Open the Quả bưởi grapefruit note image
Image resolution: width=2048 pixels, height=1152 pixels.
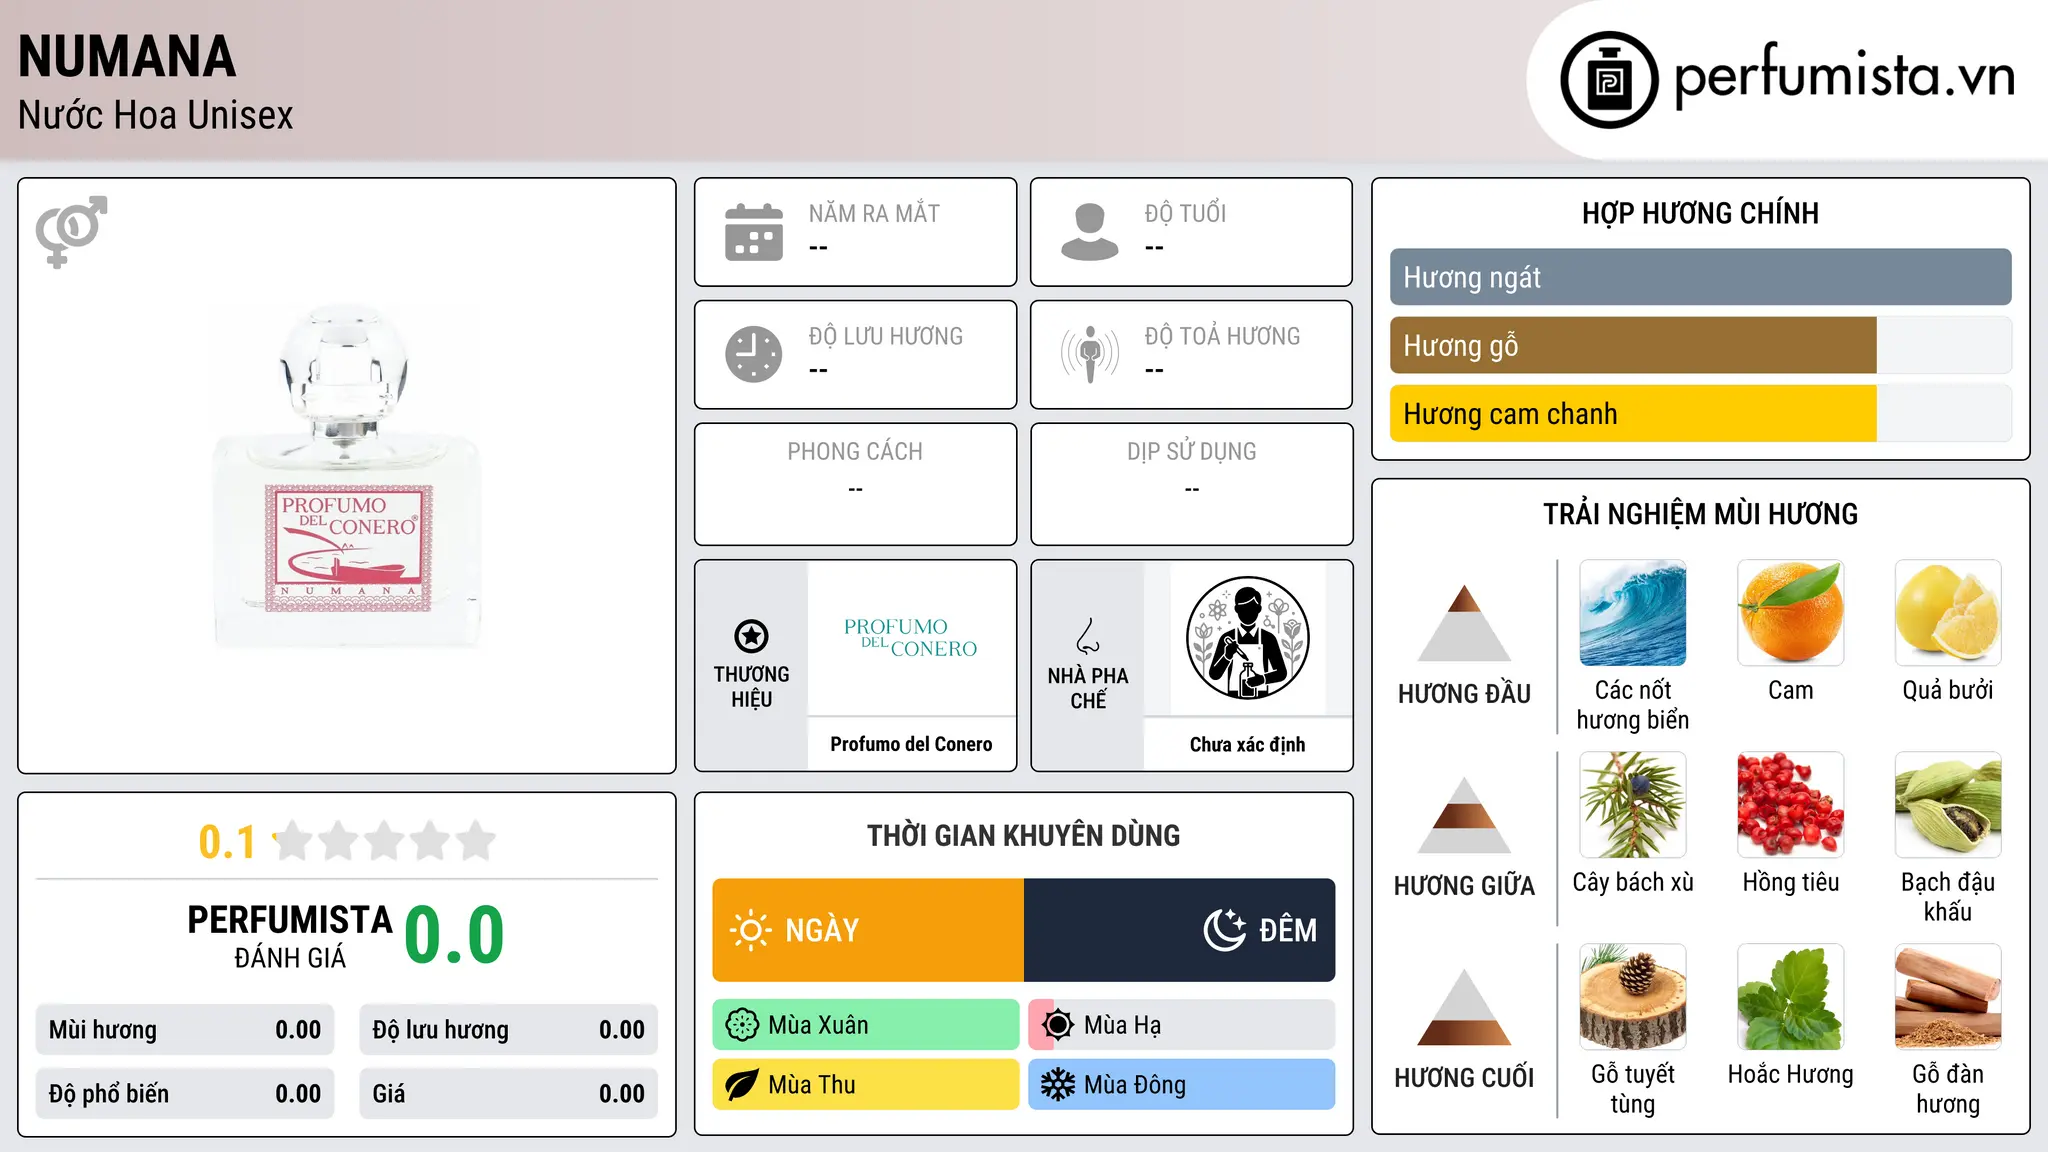(1948, 613)
